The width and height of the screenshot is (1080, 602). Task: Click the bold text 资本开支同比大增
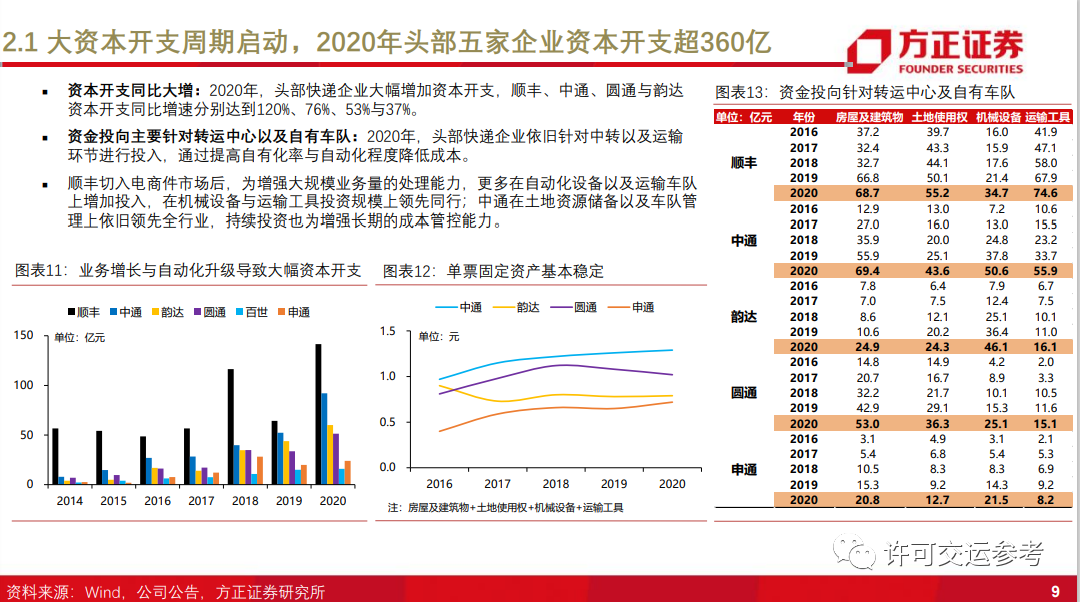tap(134, 90)
